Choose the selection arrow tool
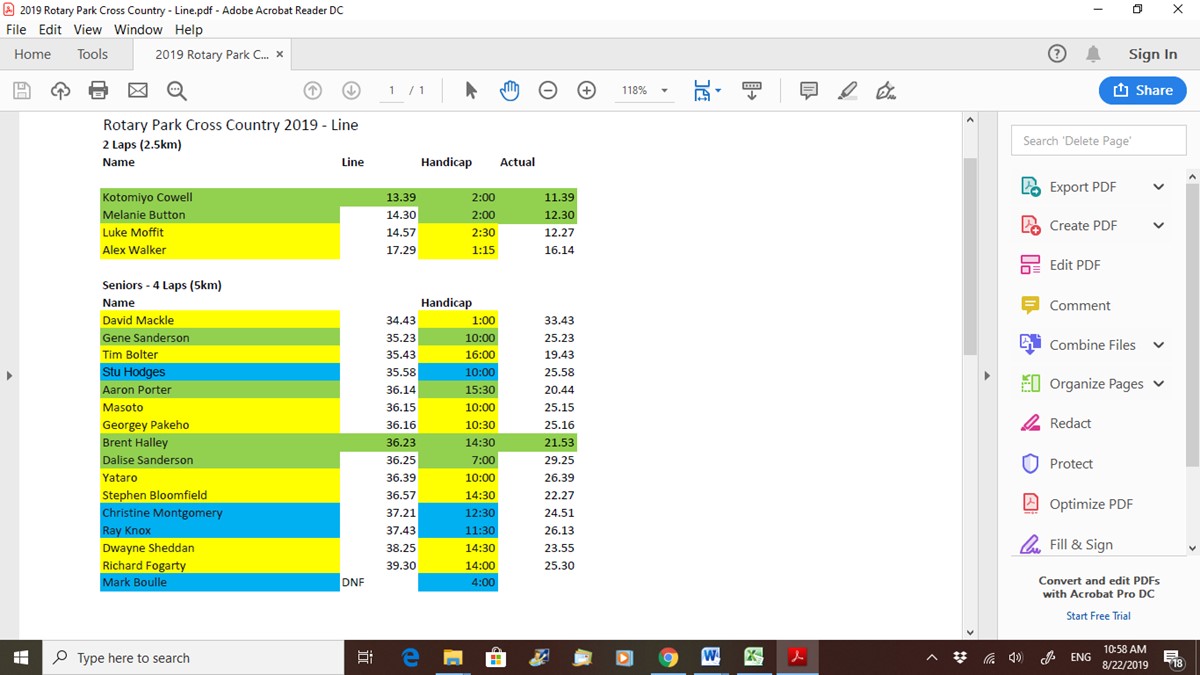 coord(471,91)
